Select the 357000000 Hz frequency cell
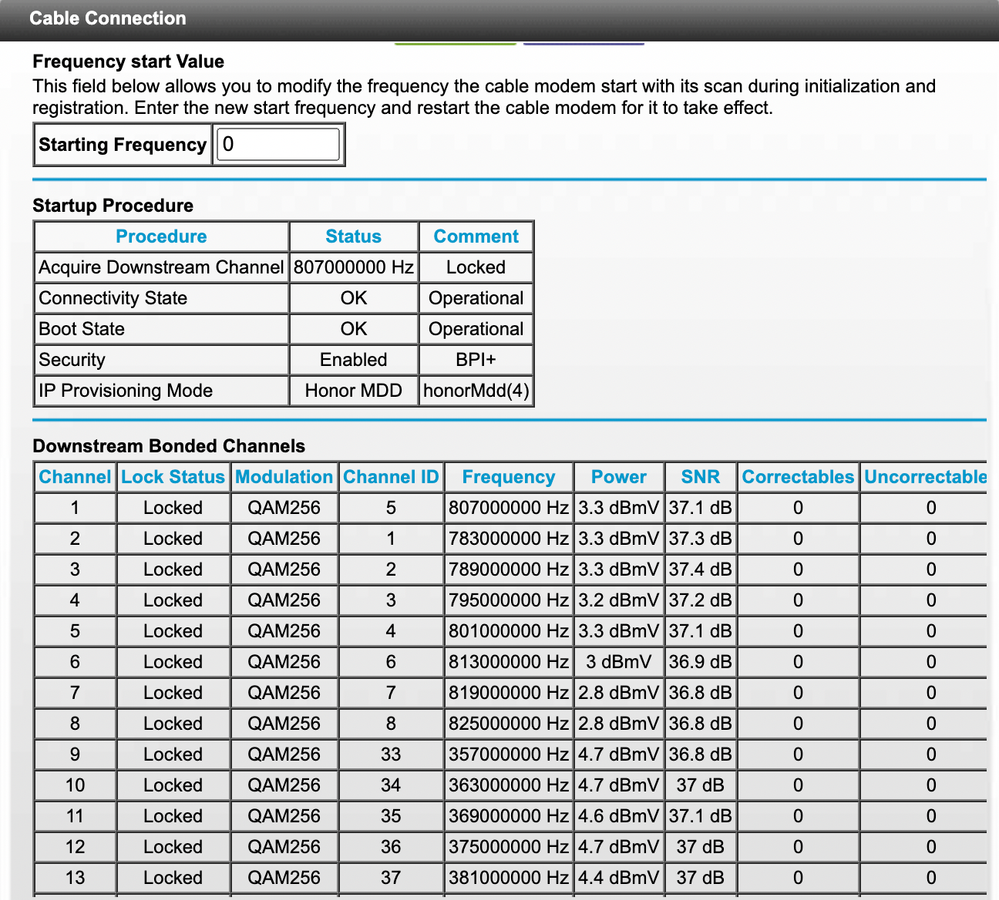The height and width of the screenshot is (900, 999). (509, 755)
